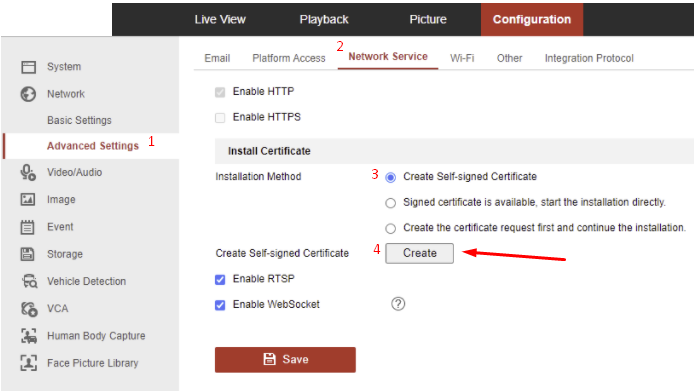Choose signed certificate is available option
Screen dimensions: 694x391
[390, 203]
